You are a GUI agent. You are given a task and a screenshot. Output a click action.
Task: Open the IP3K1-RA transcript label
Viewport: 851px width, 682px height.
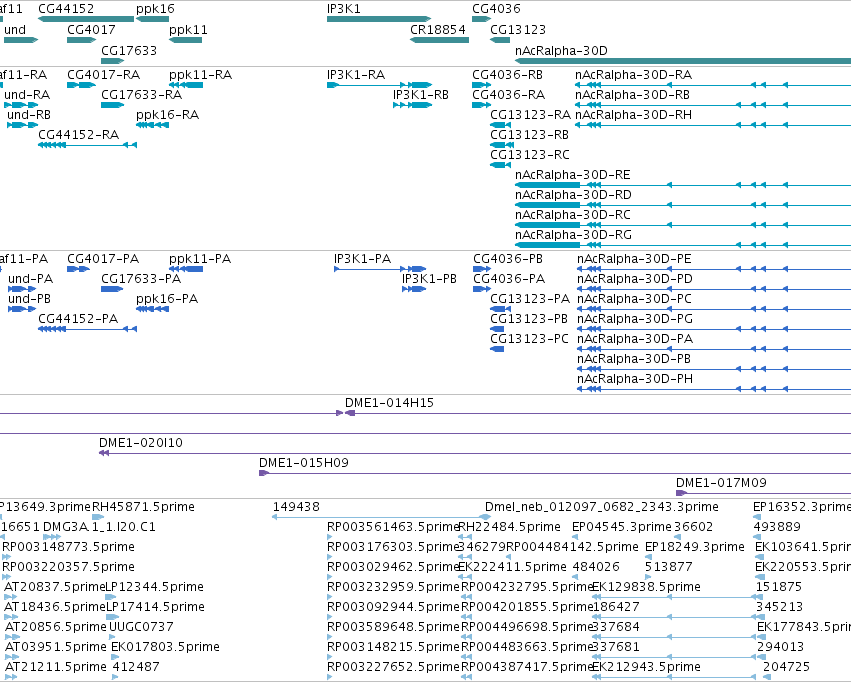[356, 74]
